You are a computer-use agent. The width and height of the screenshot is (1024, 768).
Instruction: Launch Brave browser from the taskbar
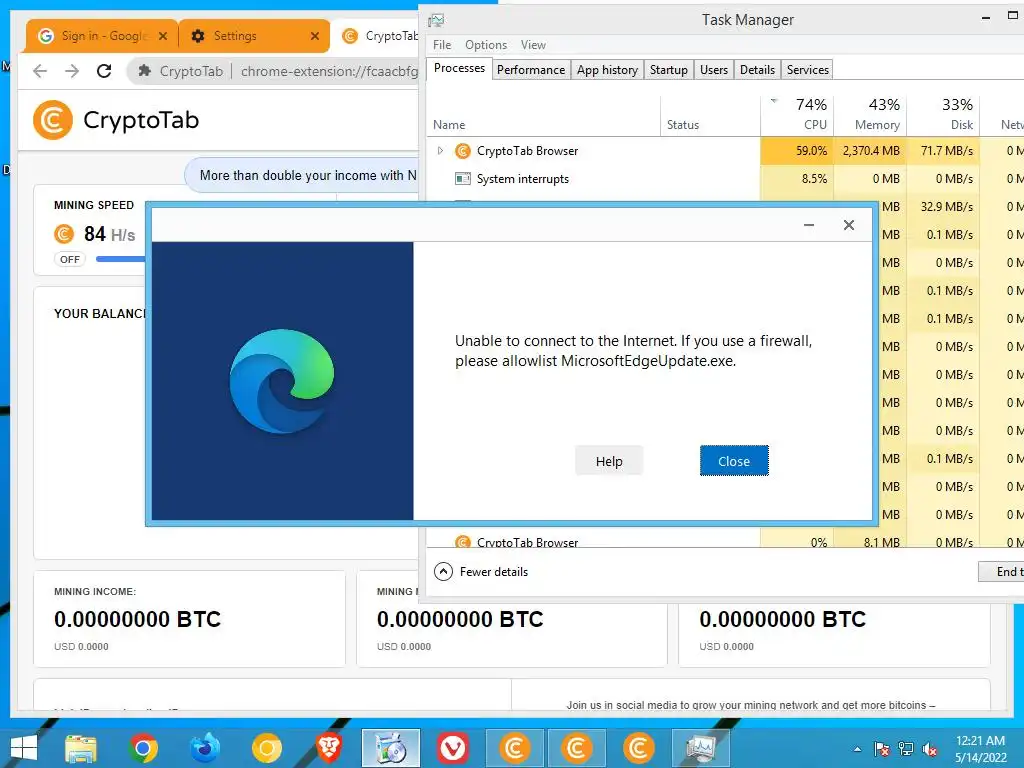[328, 748]
